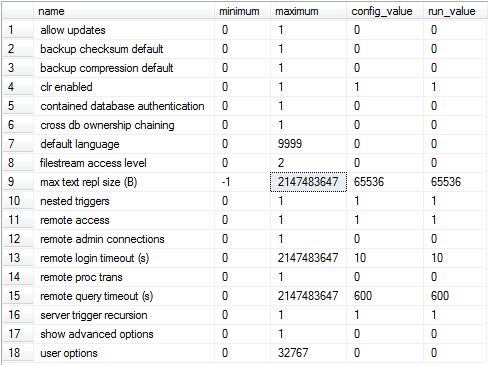Click config_value 10 for remote login timeout
488x365 pixels.
[x=385, y=258]
